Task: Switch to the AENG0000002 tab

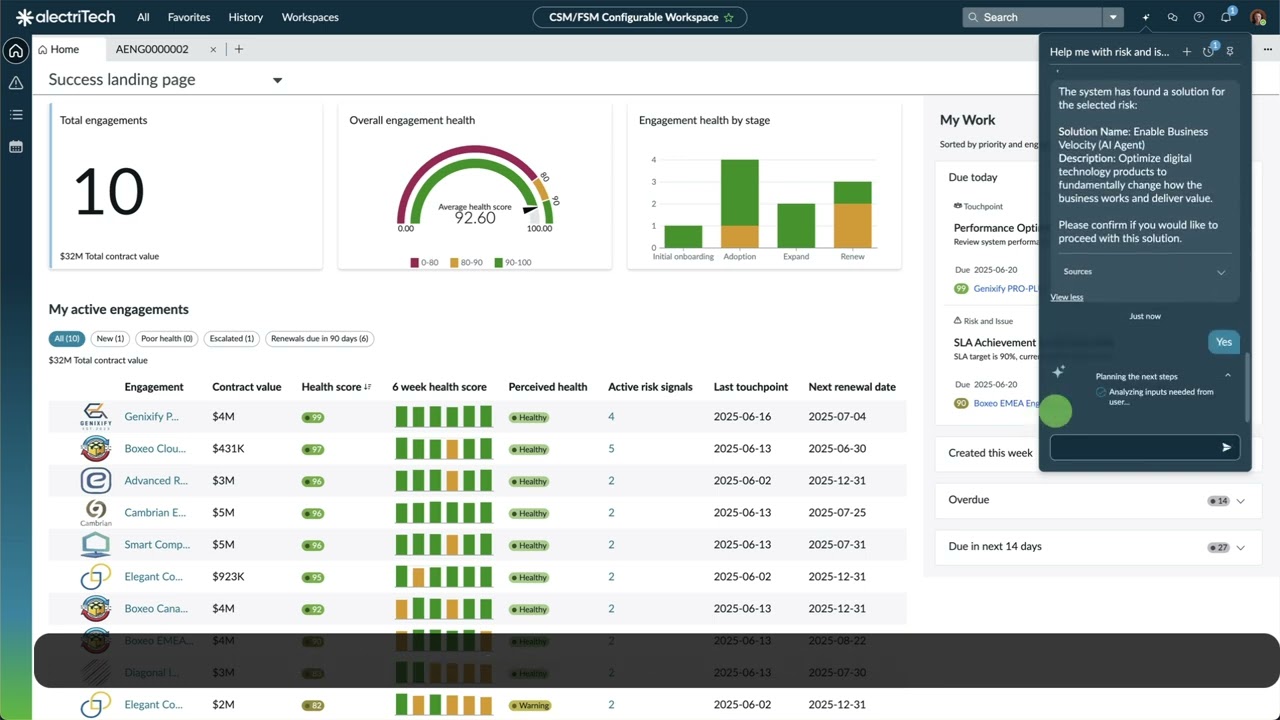Action: coord(151,49)
